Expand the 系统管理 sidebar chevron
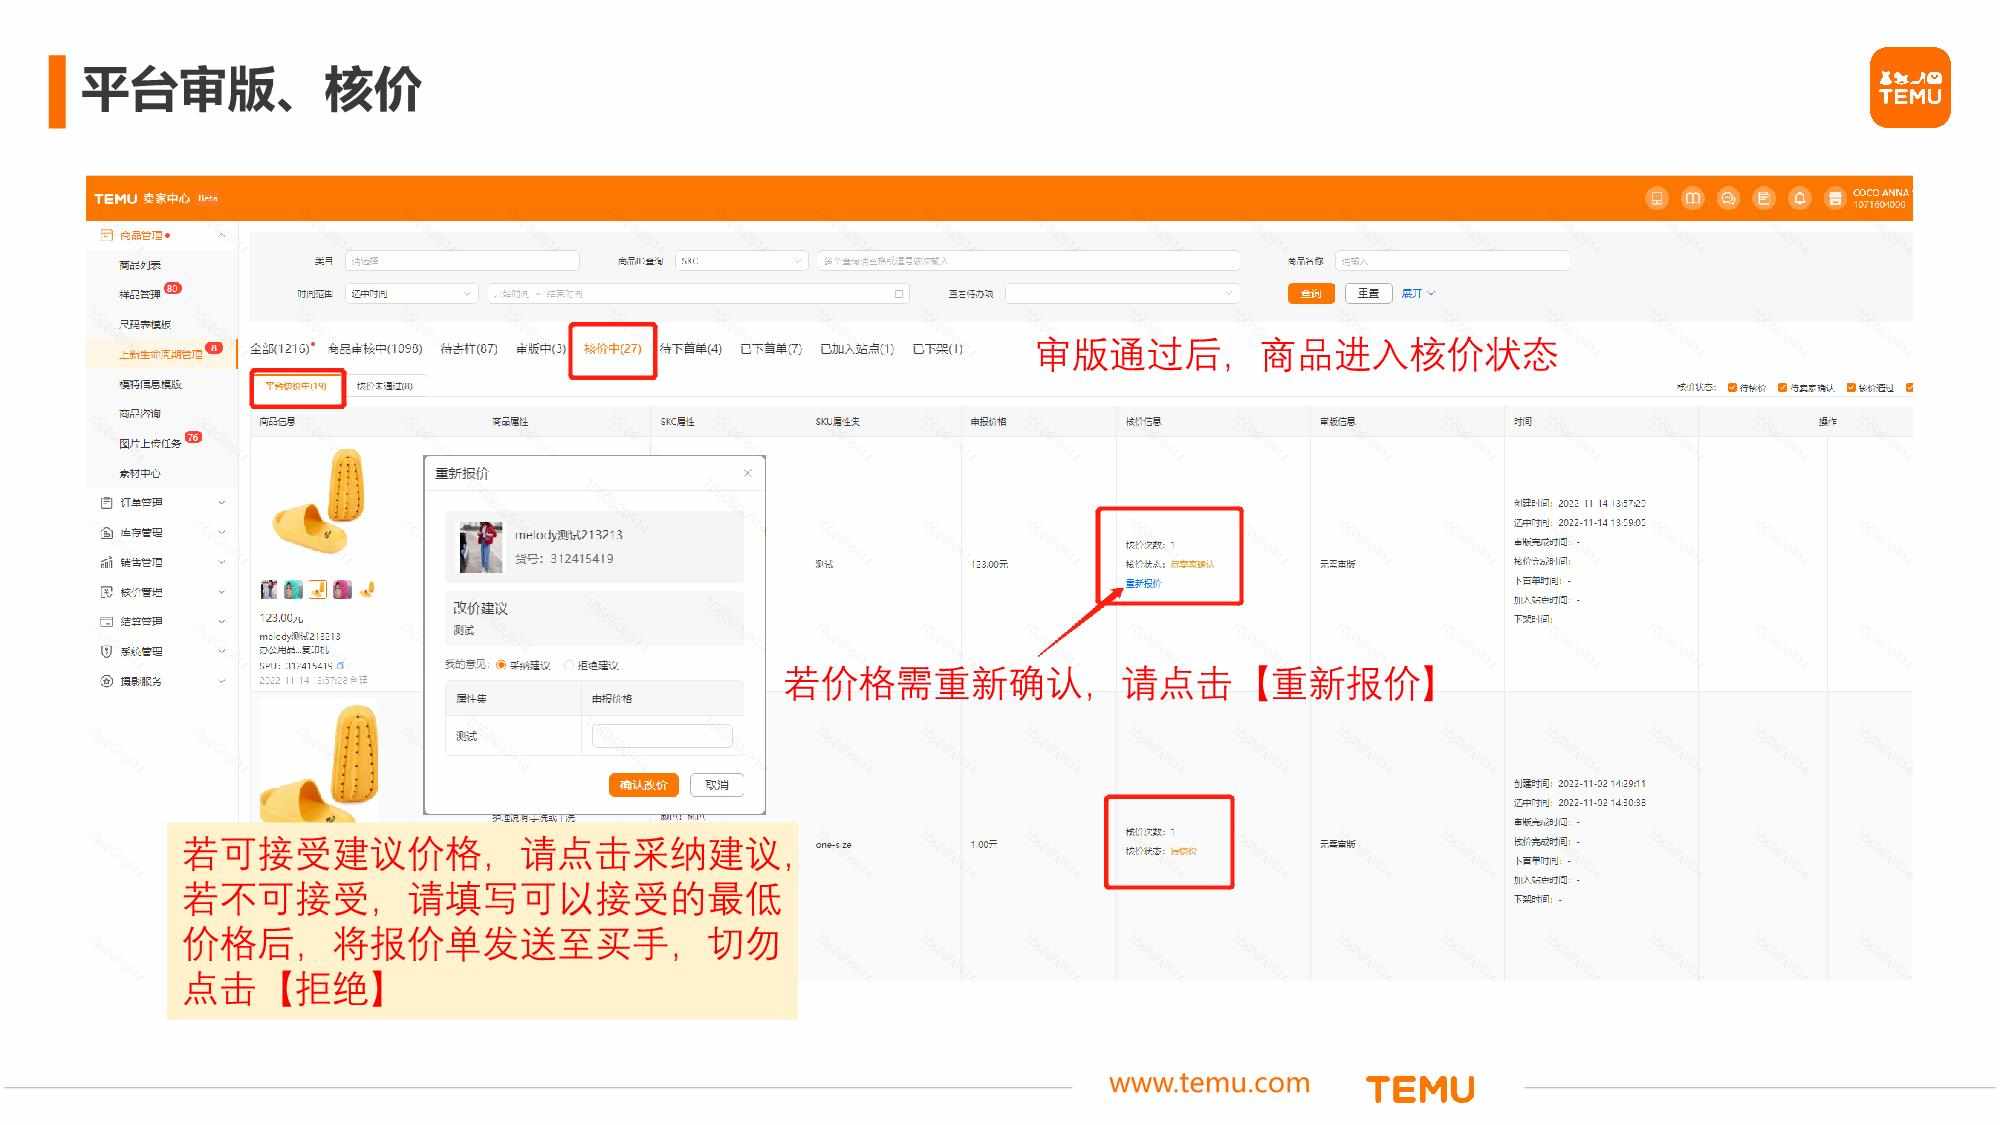The image size is (2000, 1125). (x=222, y=651)
